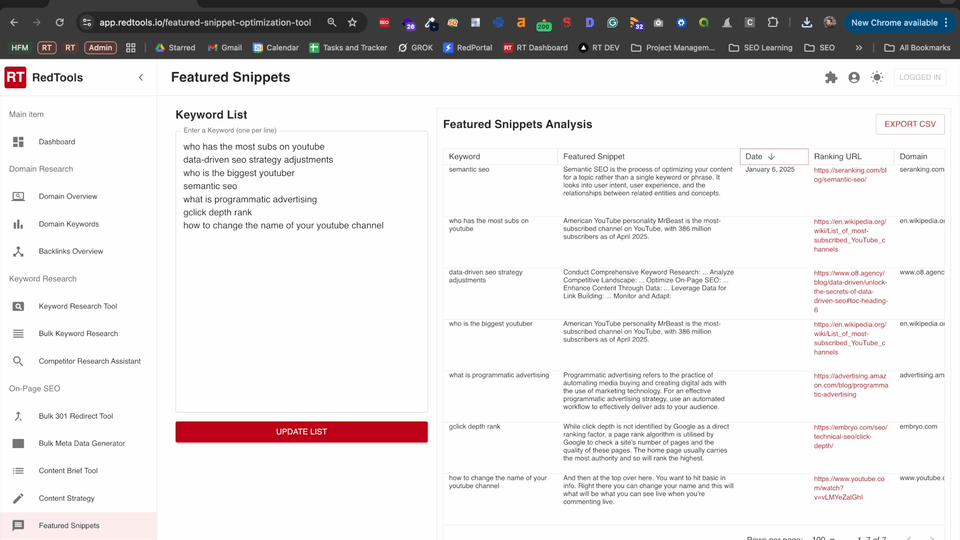Open the puzzle-piece integrations icon in header
960x540 pixels.
(x=831, y=78)
